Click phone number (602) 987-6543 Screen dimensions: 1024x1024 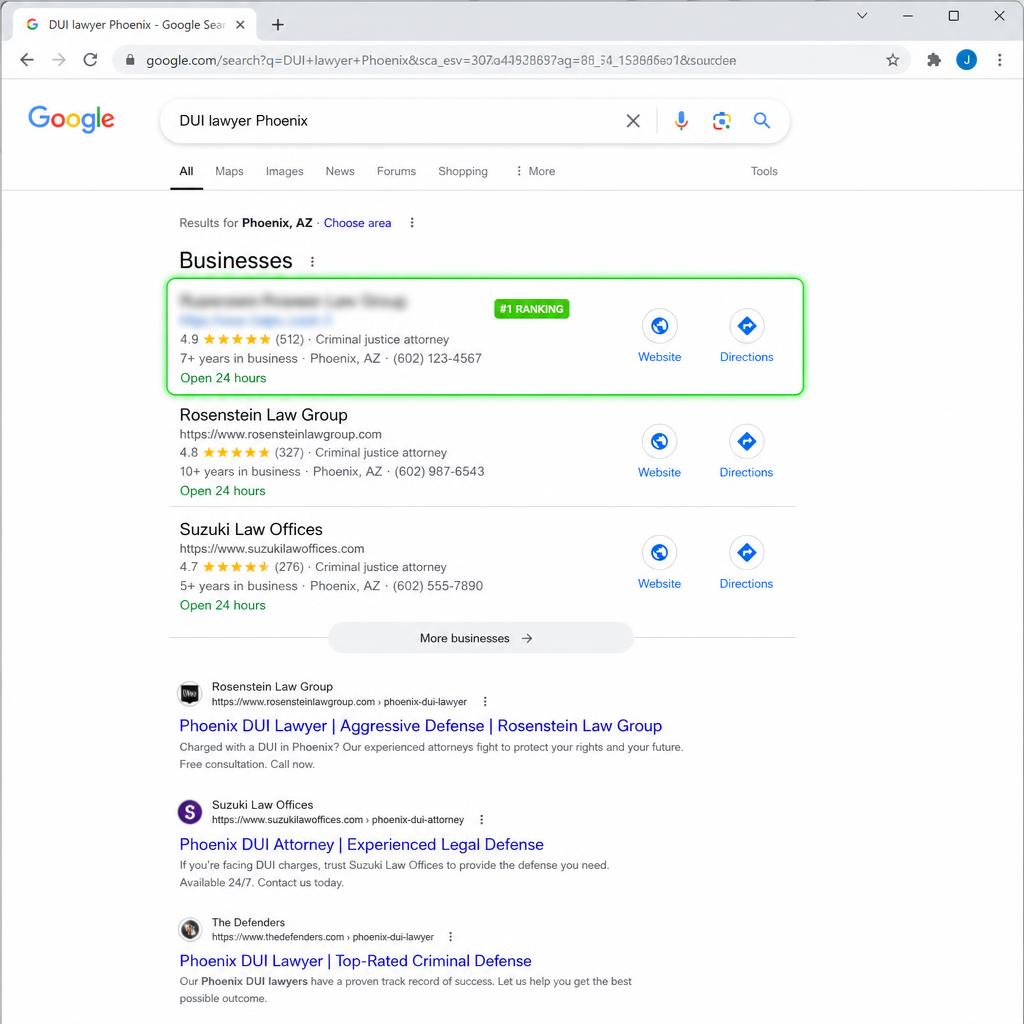point(439,472)
